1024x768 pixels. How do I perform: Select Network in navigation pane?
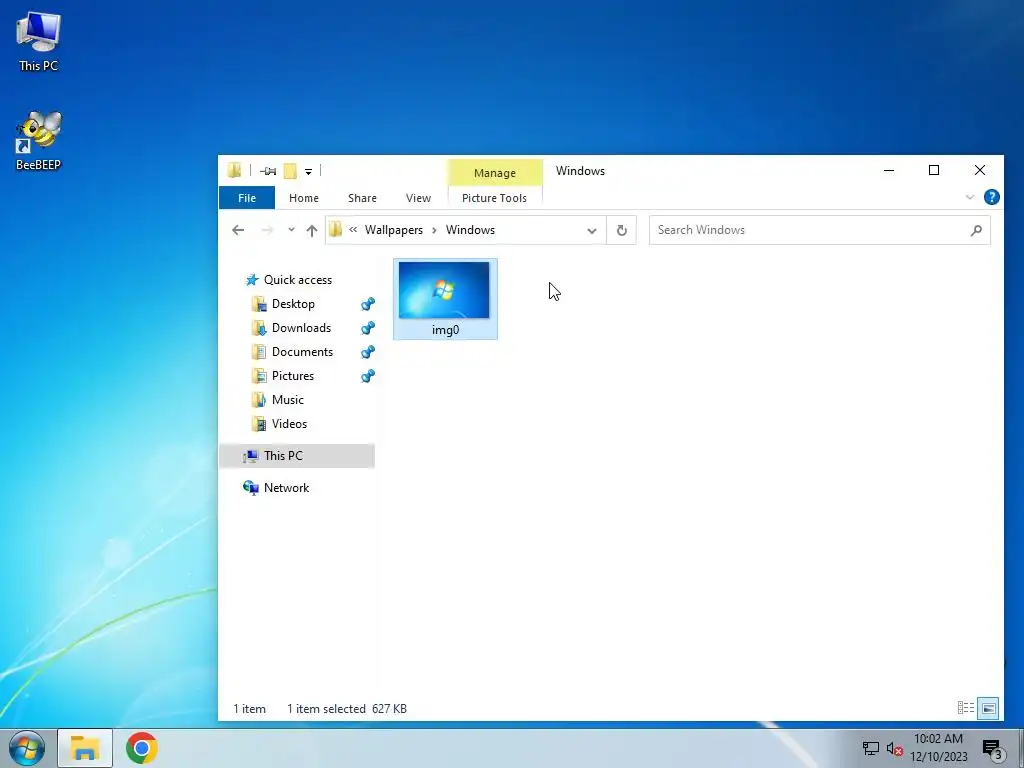click(x=286, y=488)
